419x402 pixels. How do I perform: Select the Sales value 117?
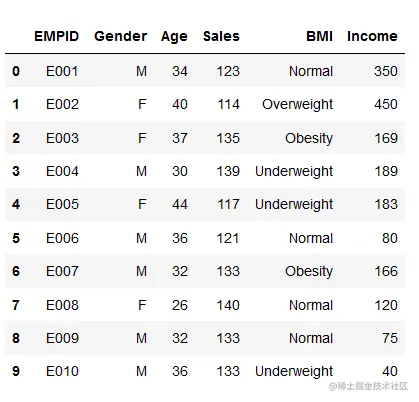point(229,204)
